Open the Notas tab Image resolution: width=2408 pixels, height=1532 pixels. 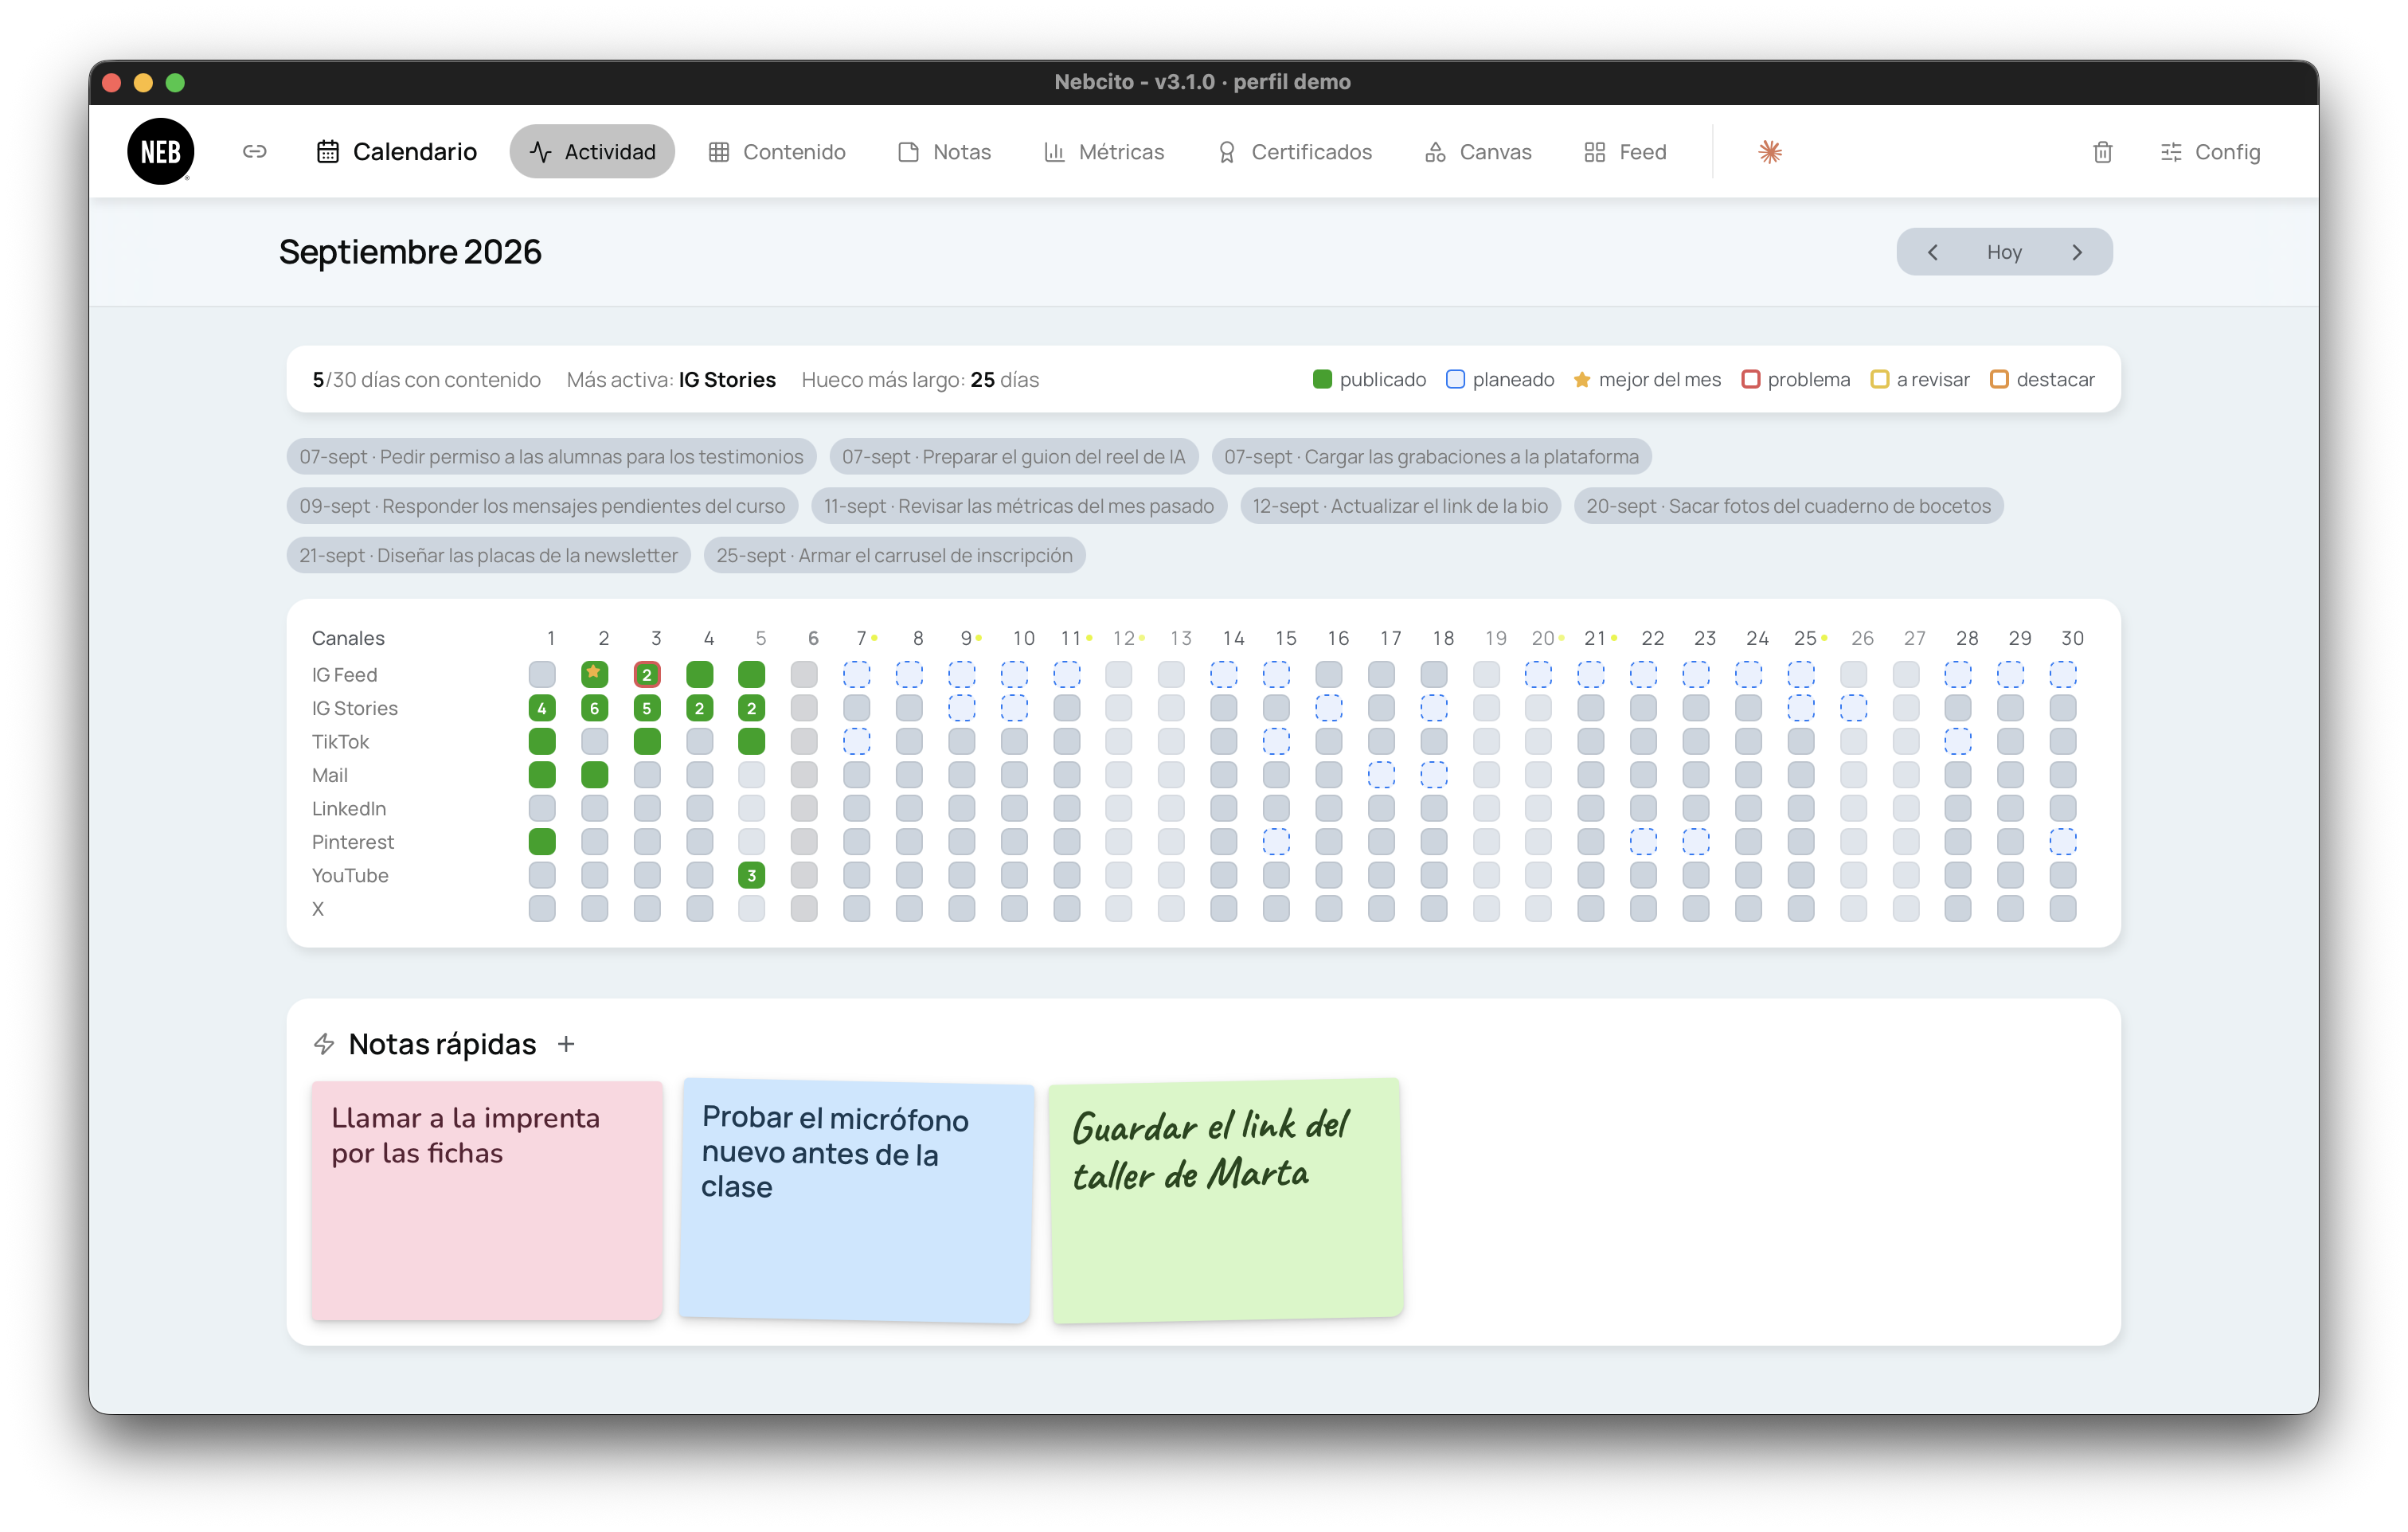tap(944, 151)
